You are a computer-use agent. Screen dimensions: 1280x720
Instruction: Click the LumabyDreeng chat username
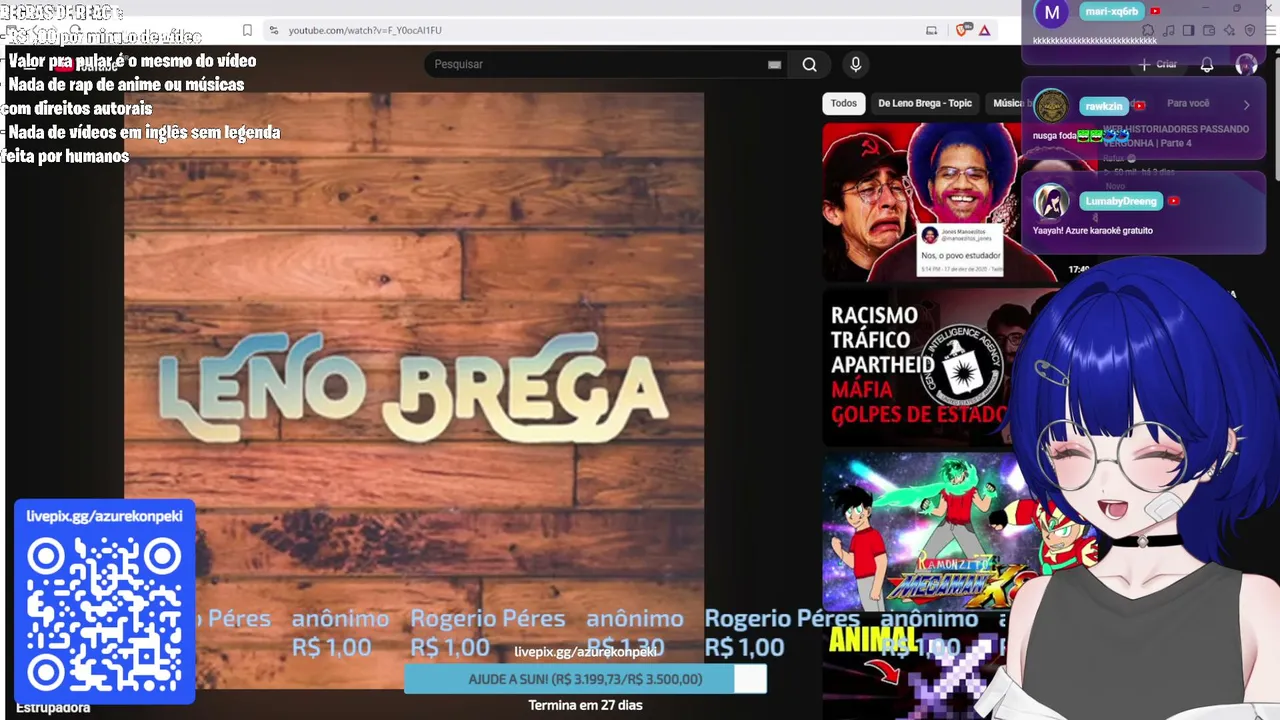[1121, 201]
